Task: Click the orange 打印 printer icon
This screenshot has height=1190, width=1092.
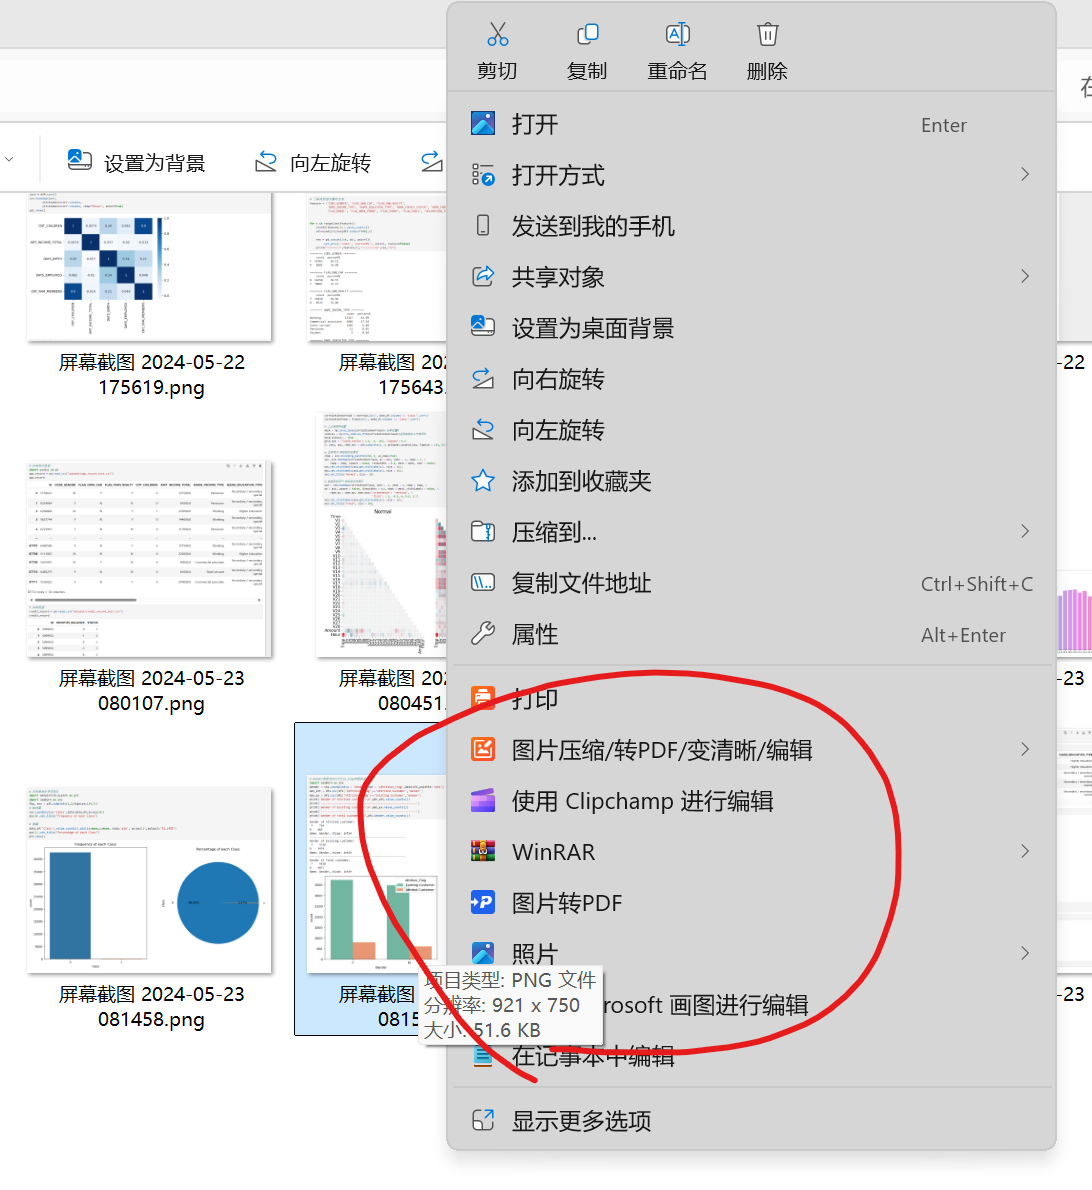Action: pos(483,698)
